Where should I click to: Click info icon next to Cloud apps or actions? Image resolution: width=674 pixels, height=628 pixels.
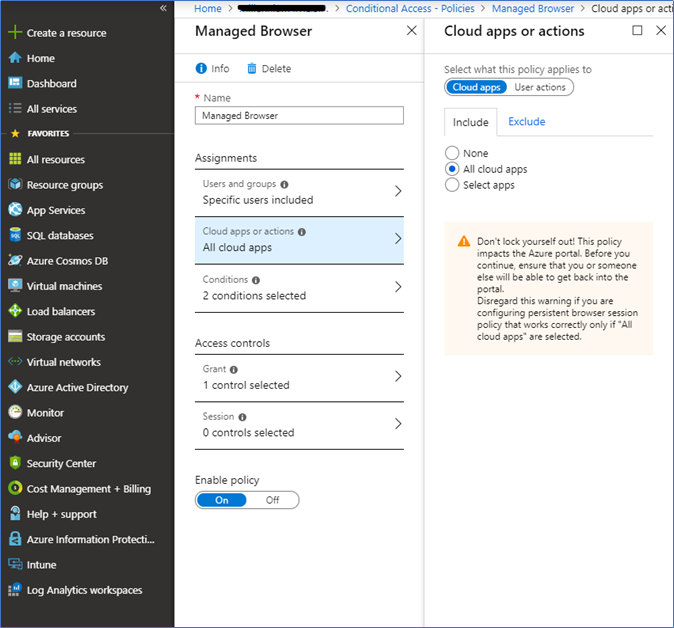302,232
